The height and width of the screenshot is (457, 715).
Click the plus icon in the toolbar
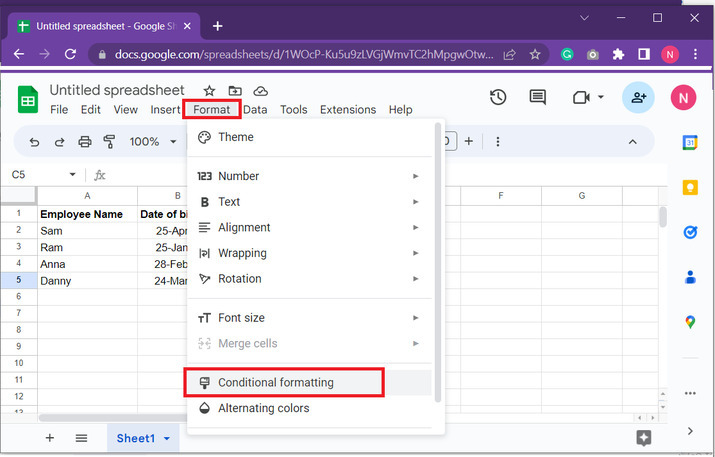coord(469,142)
